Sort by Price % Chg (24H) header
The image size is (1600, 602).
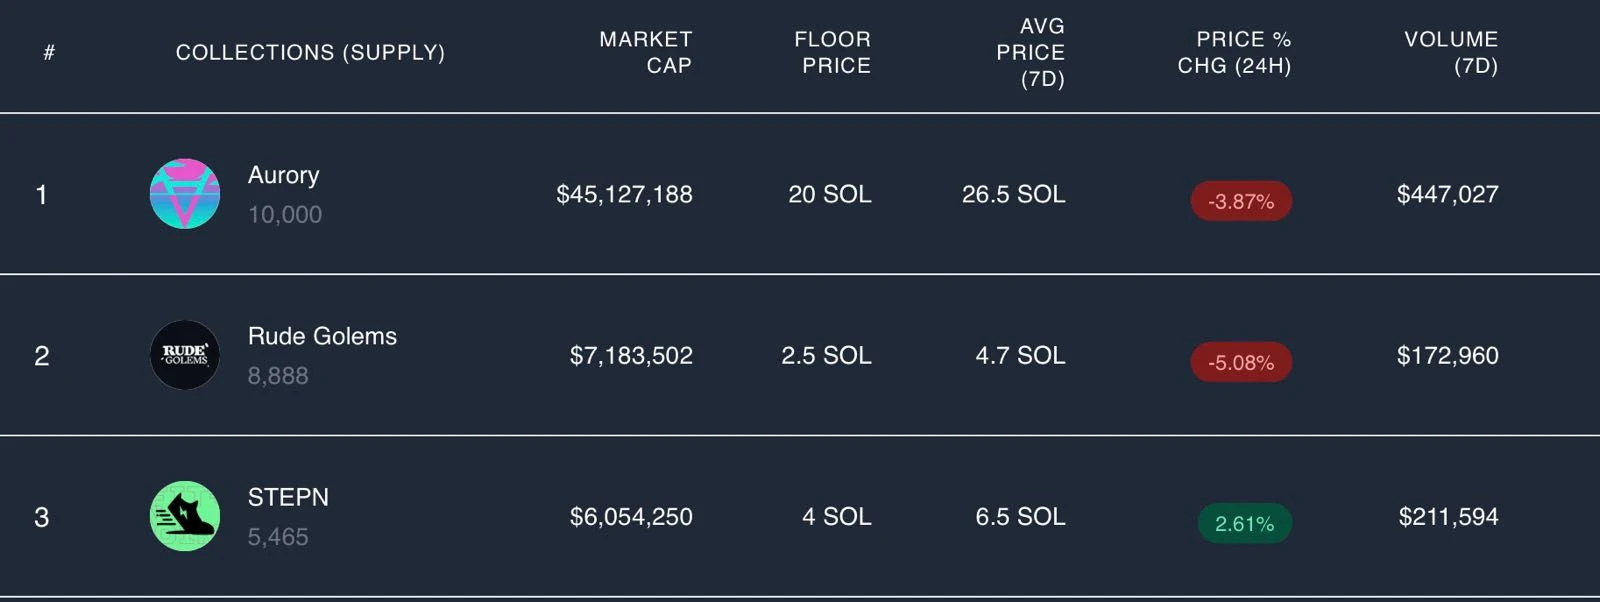click(x=1234, y=52)
